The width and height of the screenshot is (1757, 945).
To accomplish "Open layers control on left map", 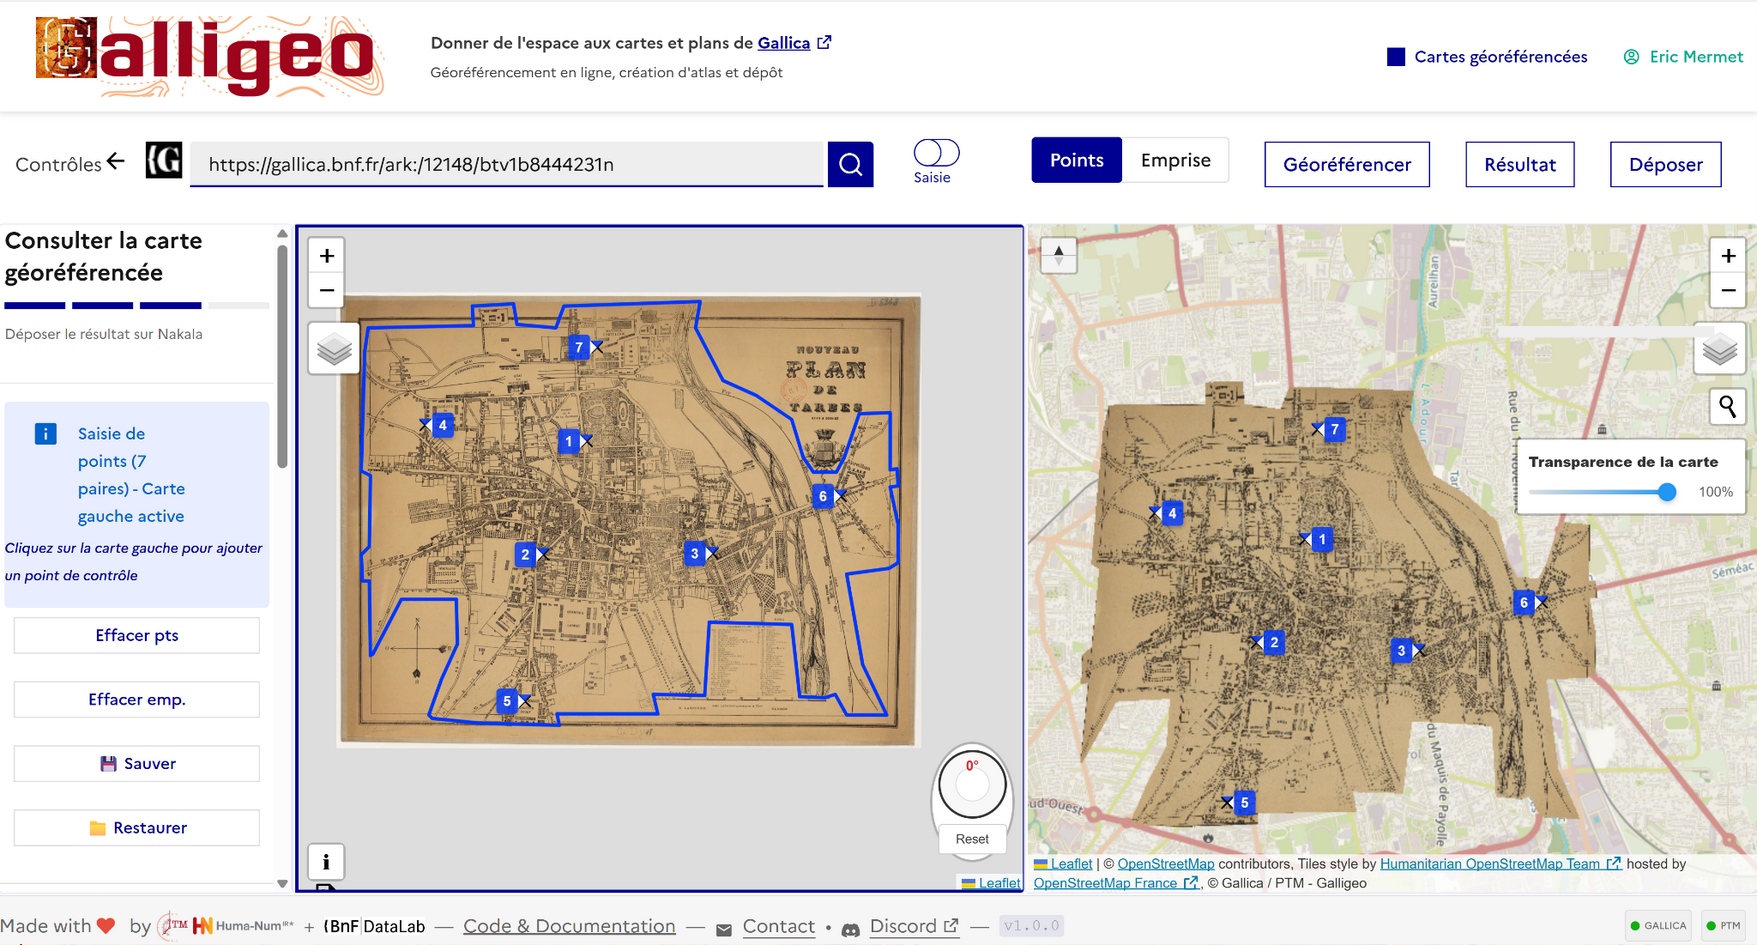I will coord(334,349).
